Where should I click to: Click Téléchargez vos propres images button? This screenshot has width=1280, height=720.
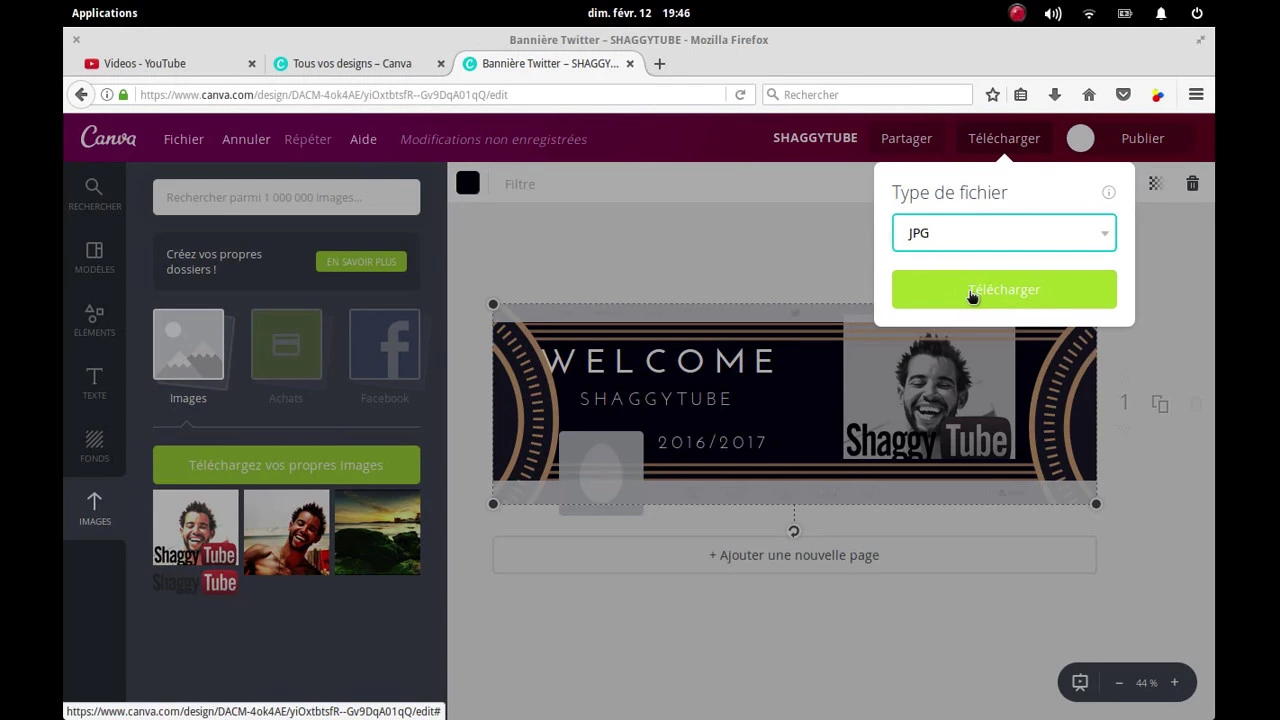point(286,465)
